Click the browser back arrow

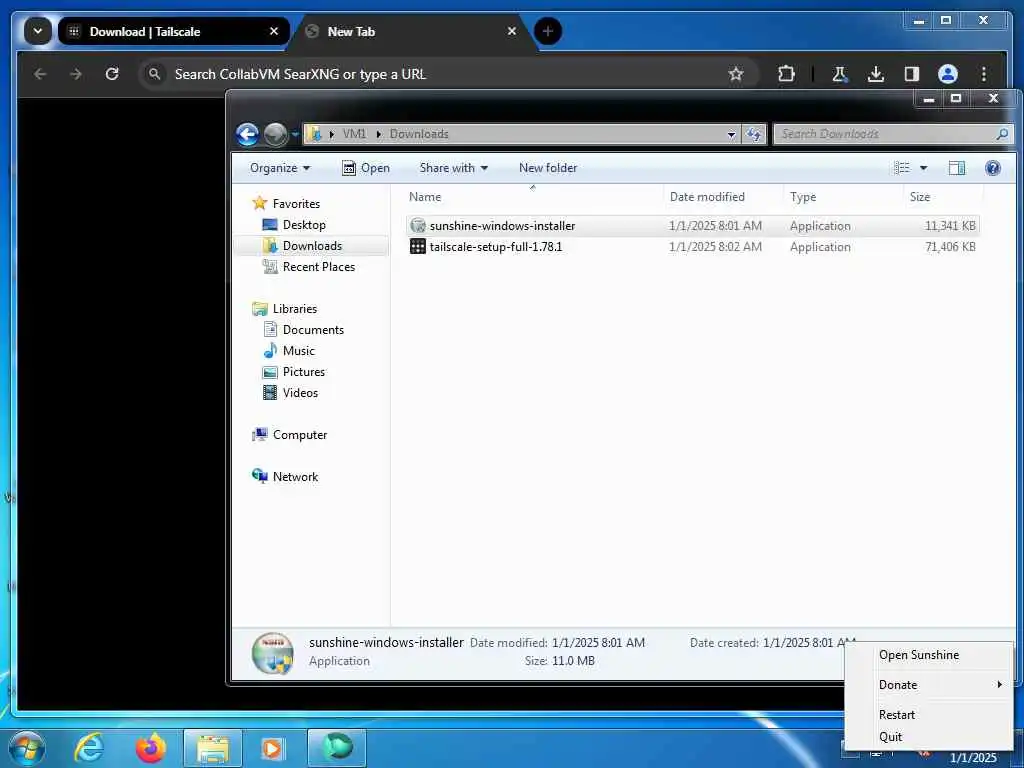(40, 74)
